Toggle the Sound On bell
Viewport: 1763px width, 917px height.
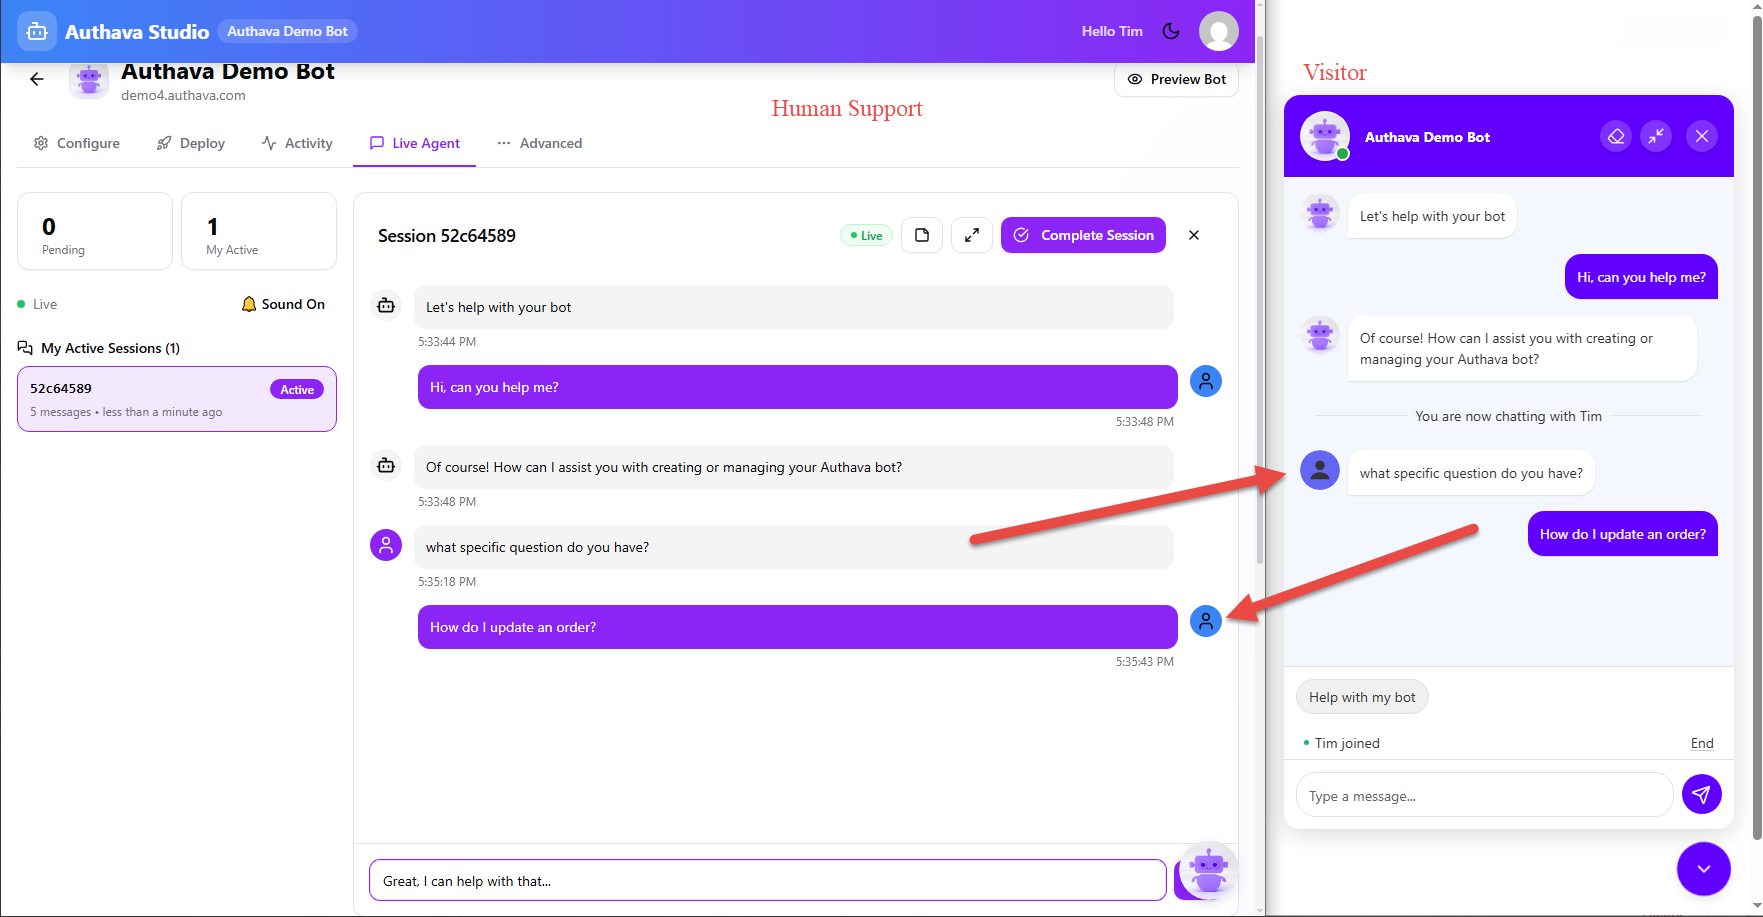(283, 304)
